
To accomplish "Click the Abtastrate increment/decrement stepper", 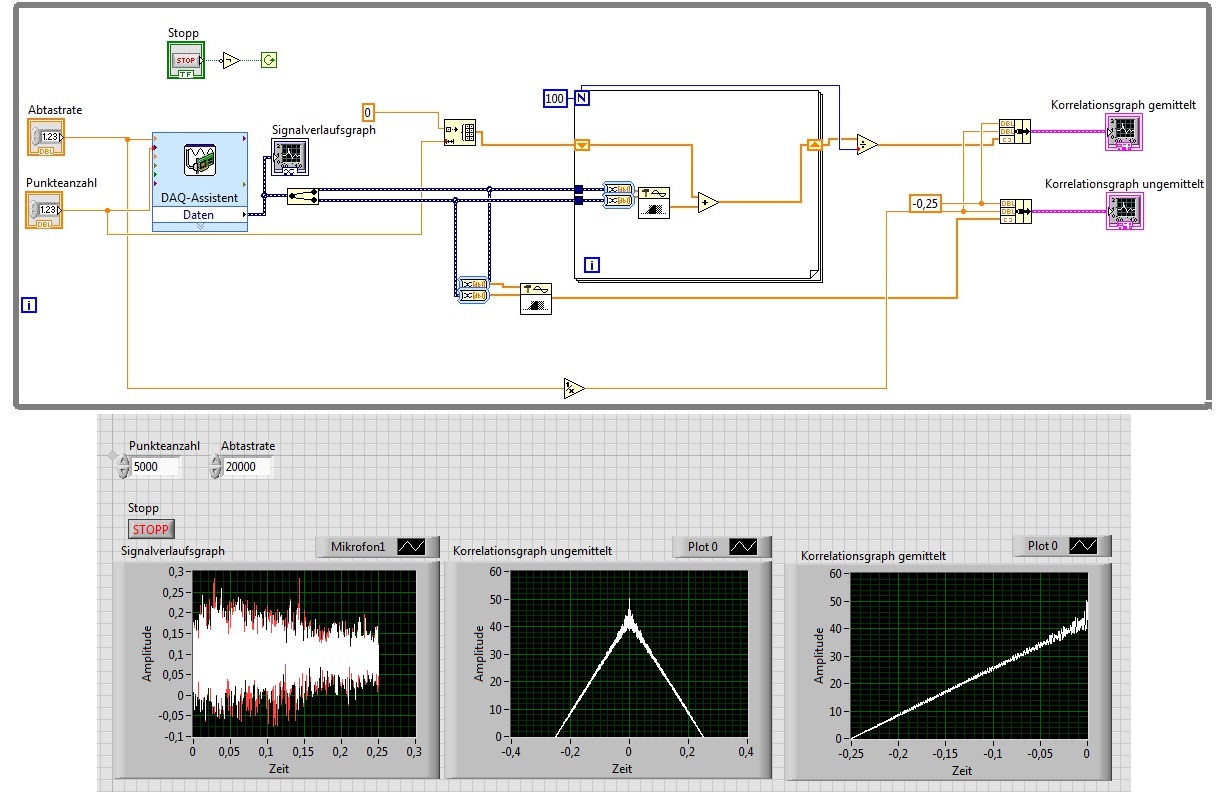I will (215, 466).
